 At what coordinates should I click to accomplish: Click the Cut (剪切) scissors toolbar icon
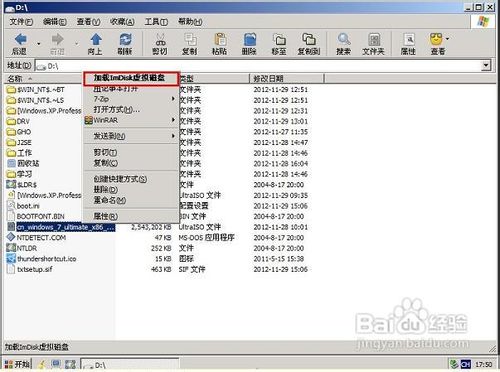[160, 40]
